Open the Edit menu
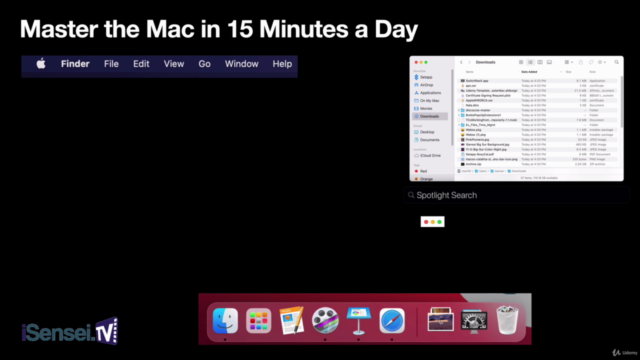 point(141,64)
